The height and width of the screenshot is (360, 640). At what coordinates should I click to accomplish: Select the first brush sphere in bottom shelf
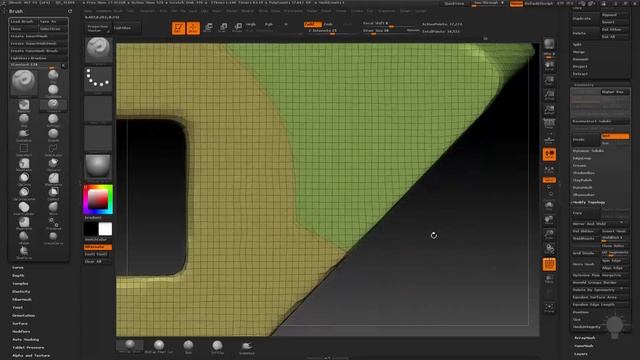pos(130,346)
